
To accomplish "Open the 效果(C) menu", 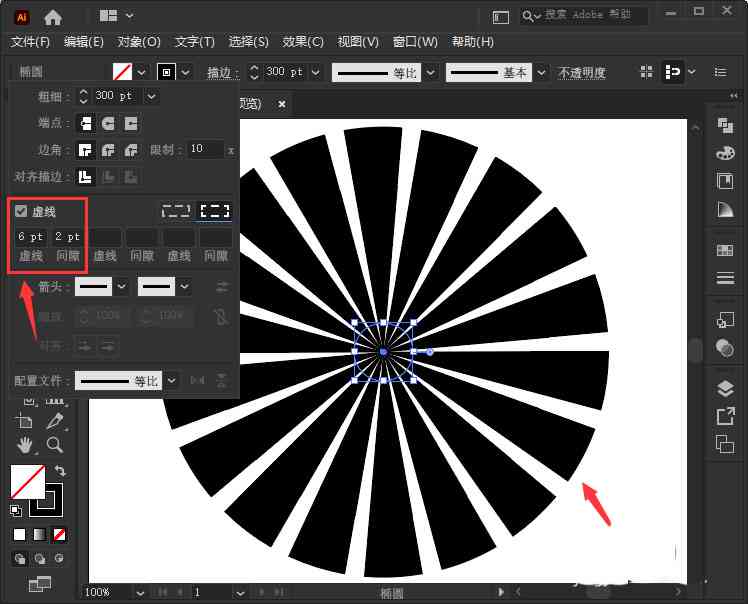I will pos(303,42).
